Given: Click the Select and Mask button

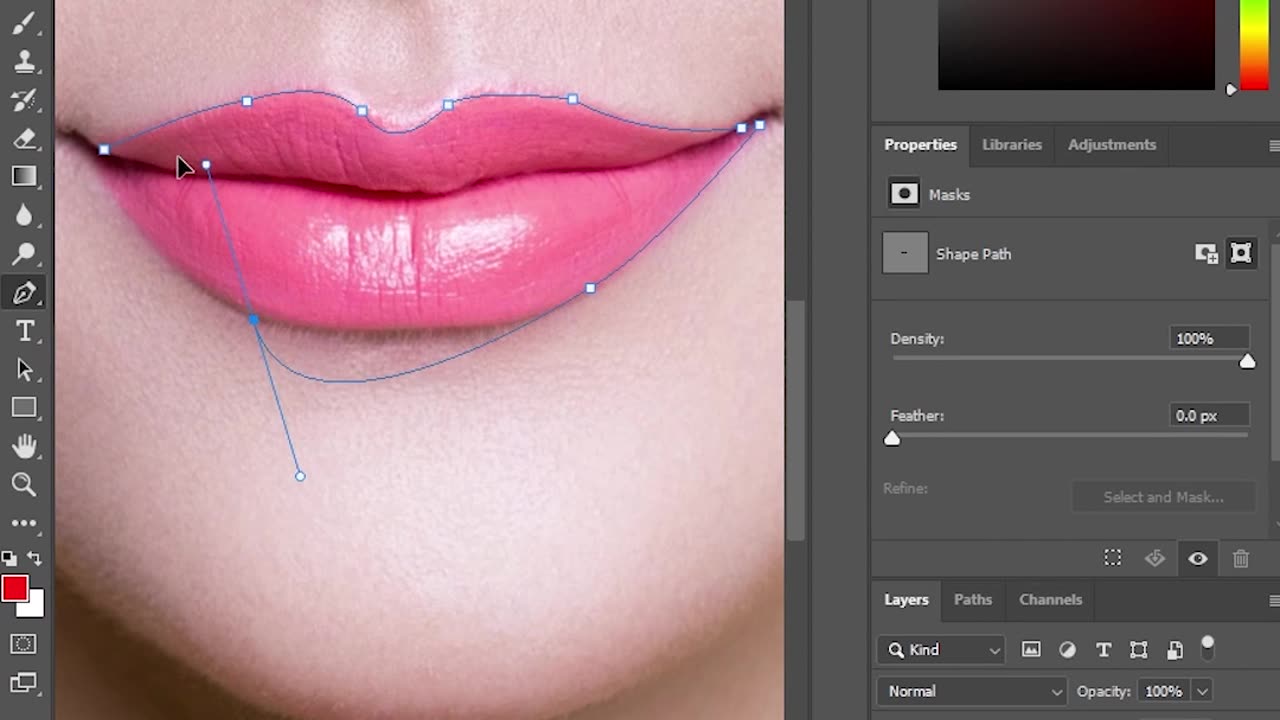Looking at the screenshot, I should pyautogui.click(x=1163, y=497).
